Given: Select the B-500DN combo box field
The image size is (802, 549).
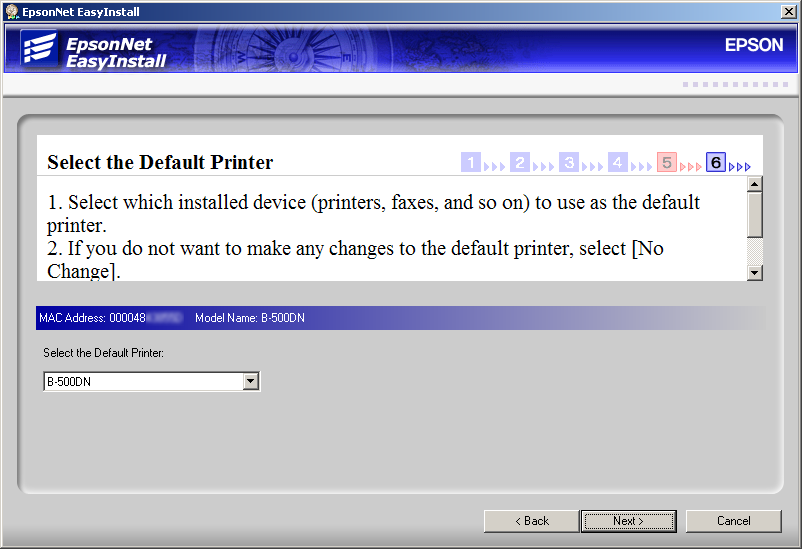Looking at the screenshot, I should coord(151,381).
